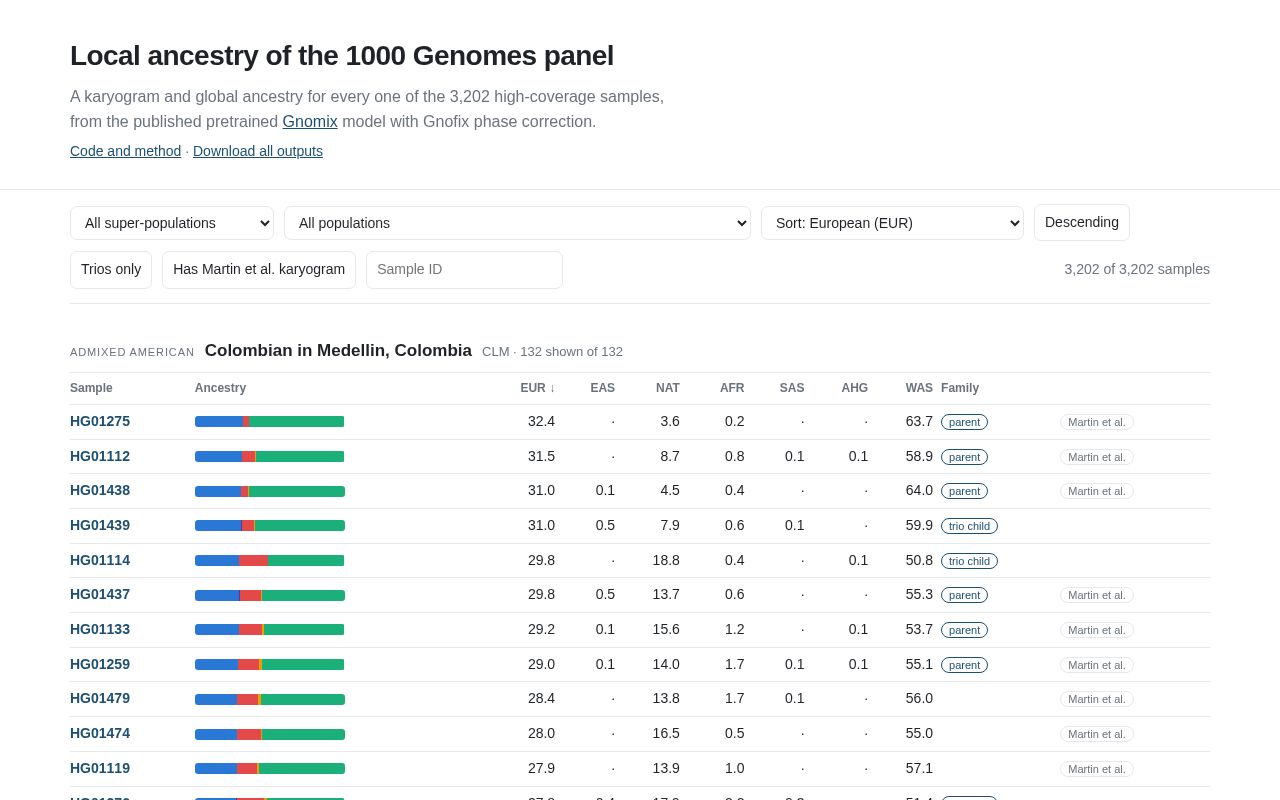Open sample HG01119

click(x=100, y=768)
